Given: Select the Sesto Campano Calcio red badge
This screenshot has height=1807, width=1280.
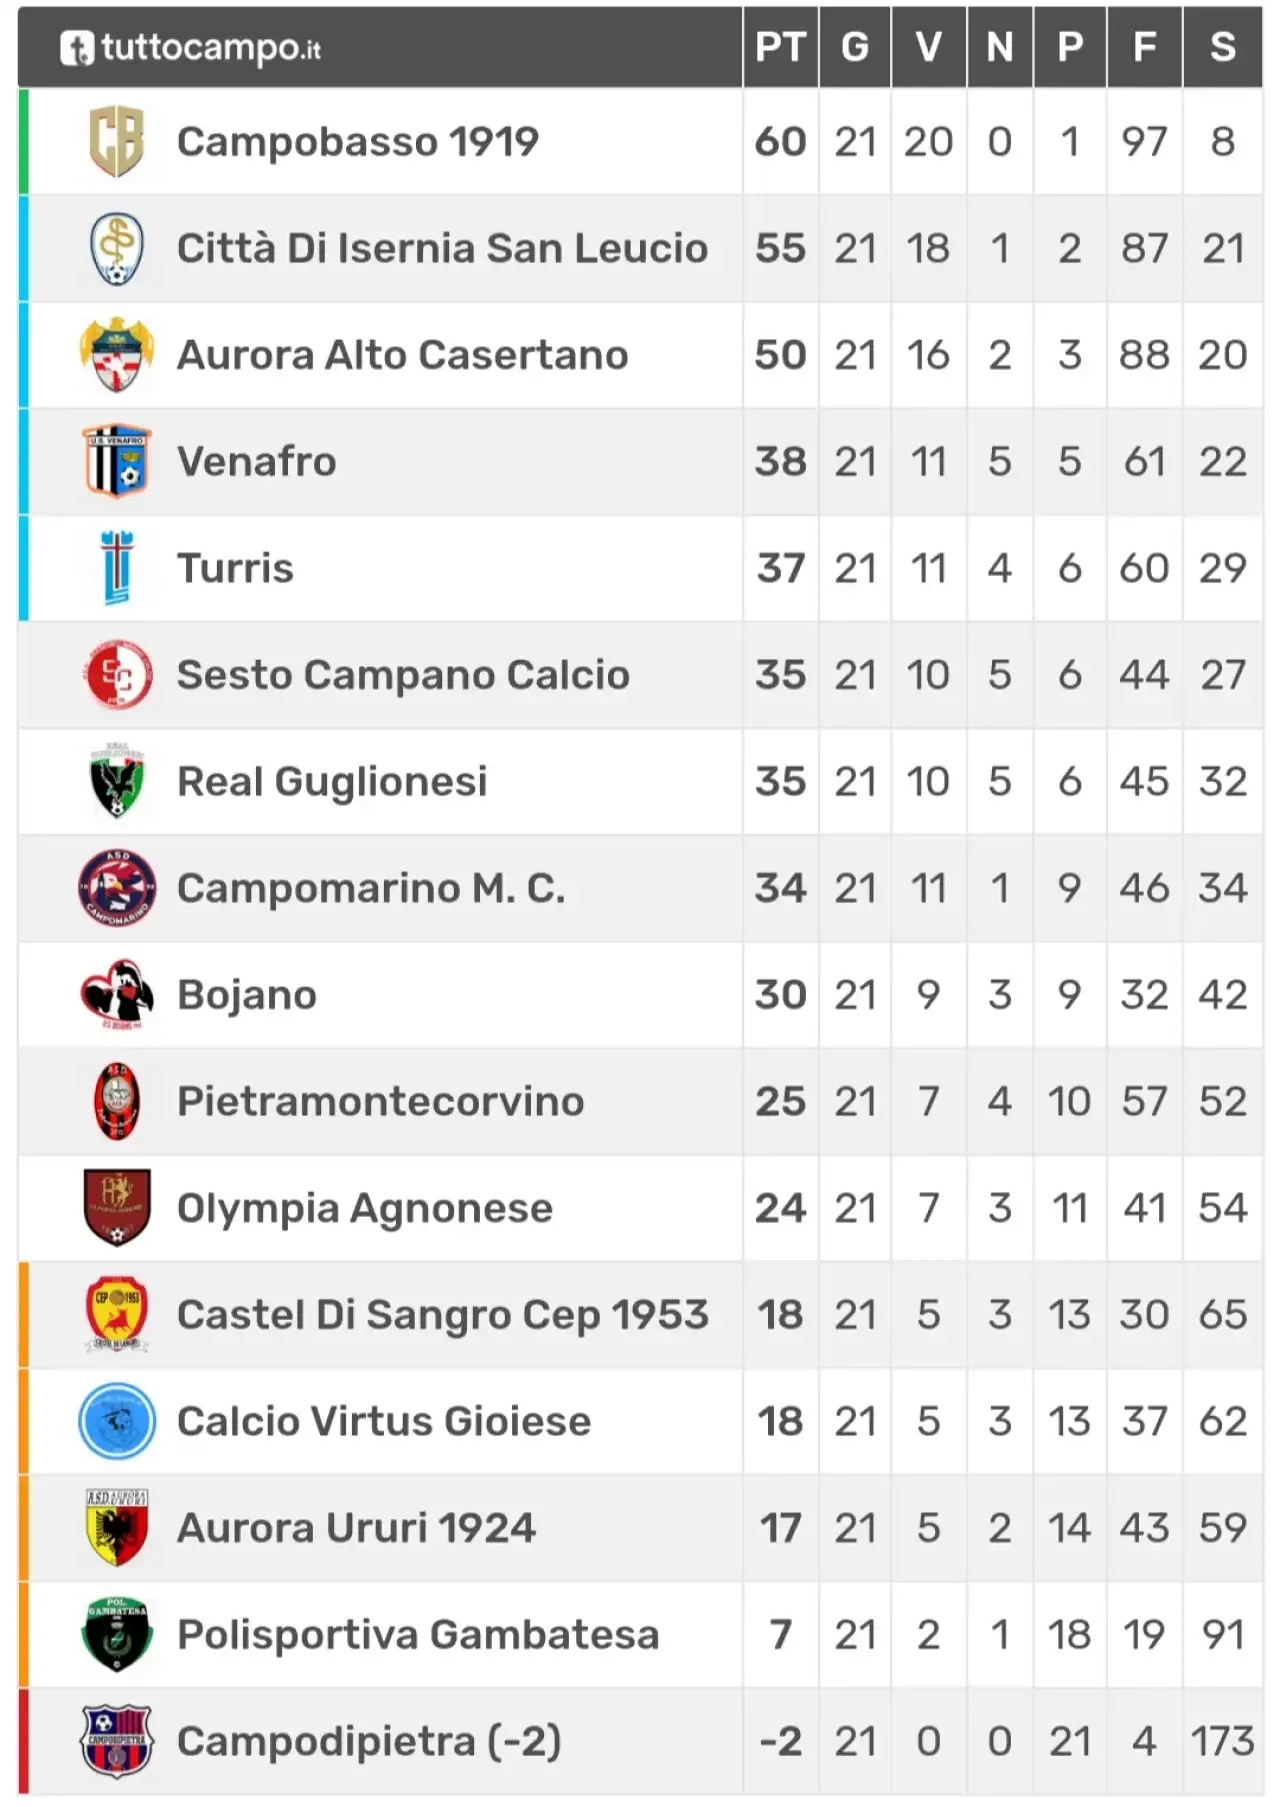Looking at the screenshot, I should pyautogui.click(x=117, y=675).
